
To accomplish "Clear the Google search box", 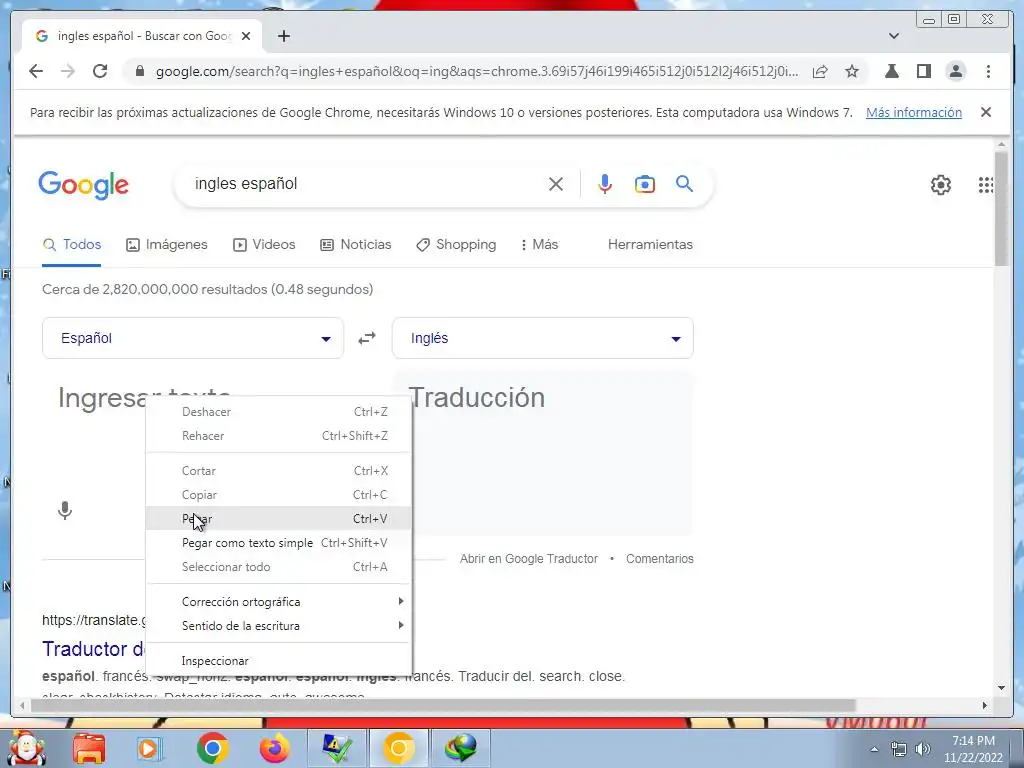I will tap(556, 184).
